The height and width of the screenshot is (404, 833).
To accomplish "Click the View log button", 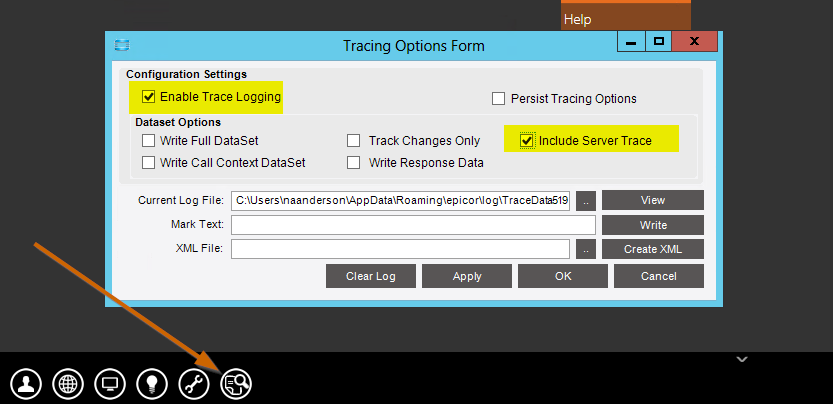I will [653, 200].
